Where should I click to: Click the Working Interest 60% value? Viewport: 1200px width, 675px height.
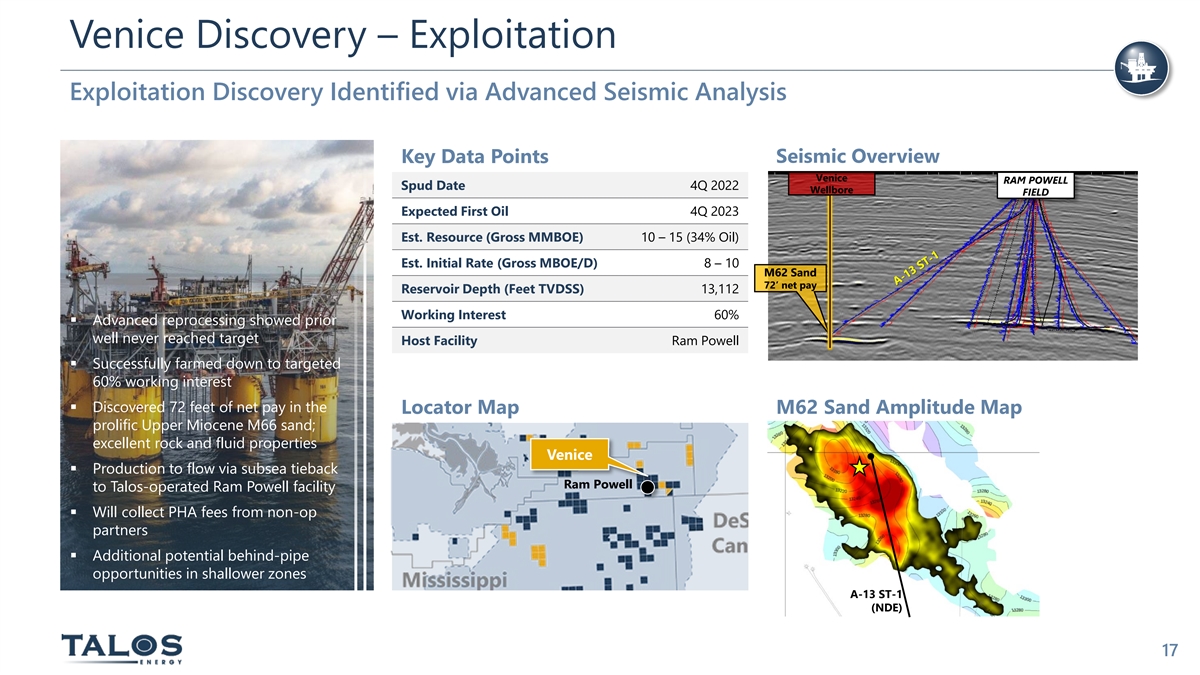[725, 315]
